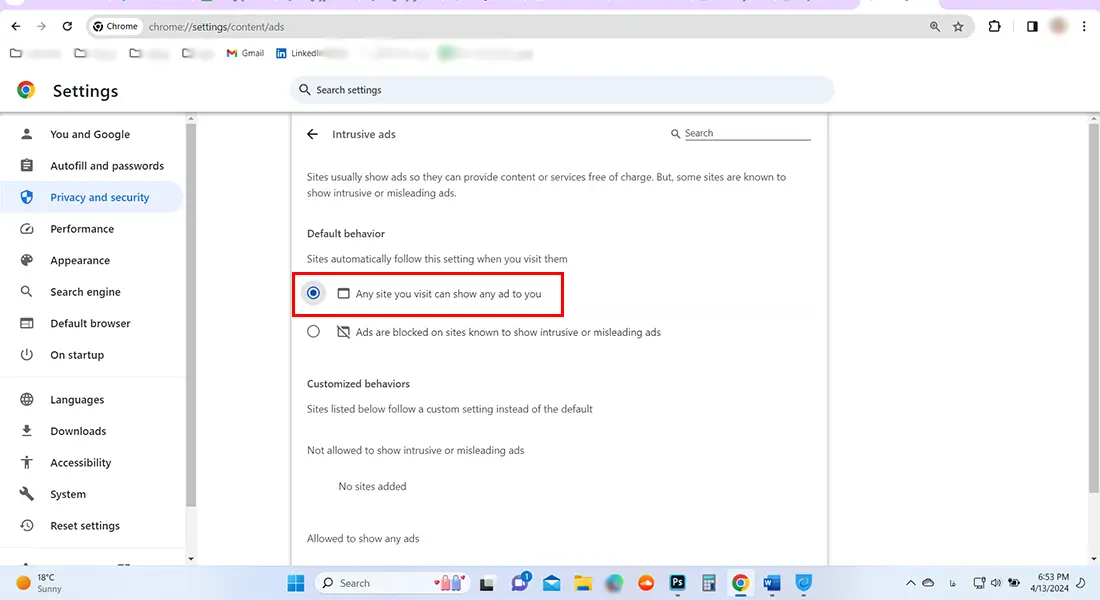Click the back arrow beside Intrusive ads
Screen dimensions: 1100x600
[313, 134]
